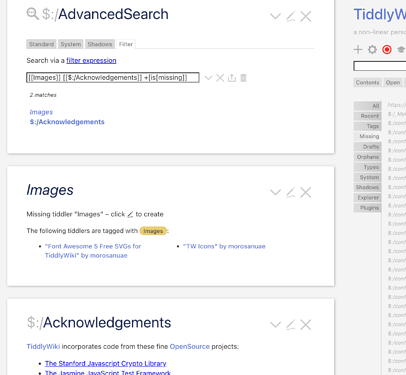Open the control panel gear icon

tap(372, 50)
